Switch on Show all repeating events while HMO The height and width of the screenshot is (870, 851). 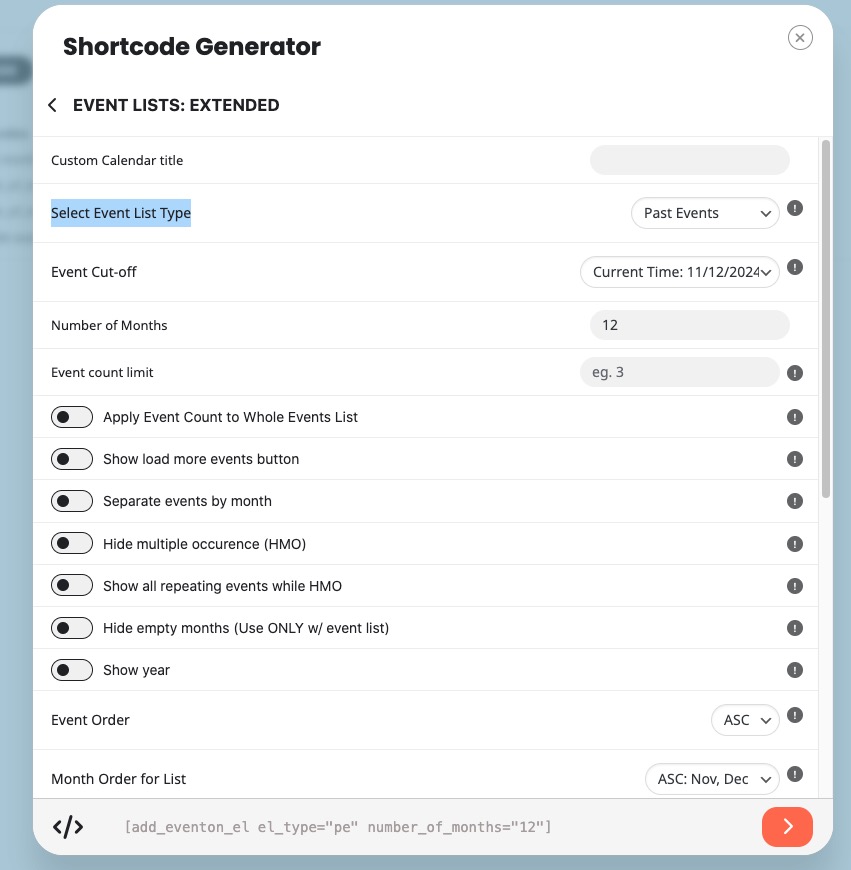(72, 585)
